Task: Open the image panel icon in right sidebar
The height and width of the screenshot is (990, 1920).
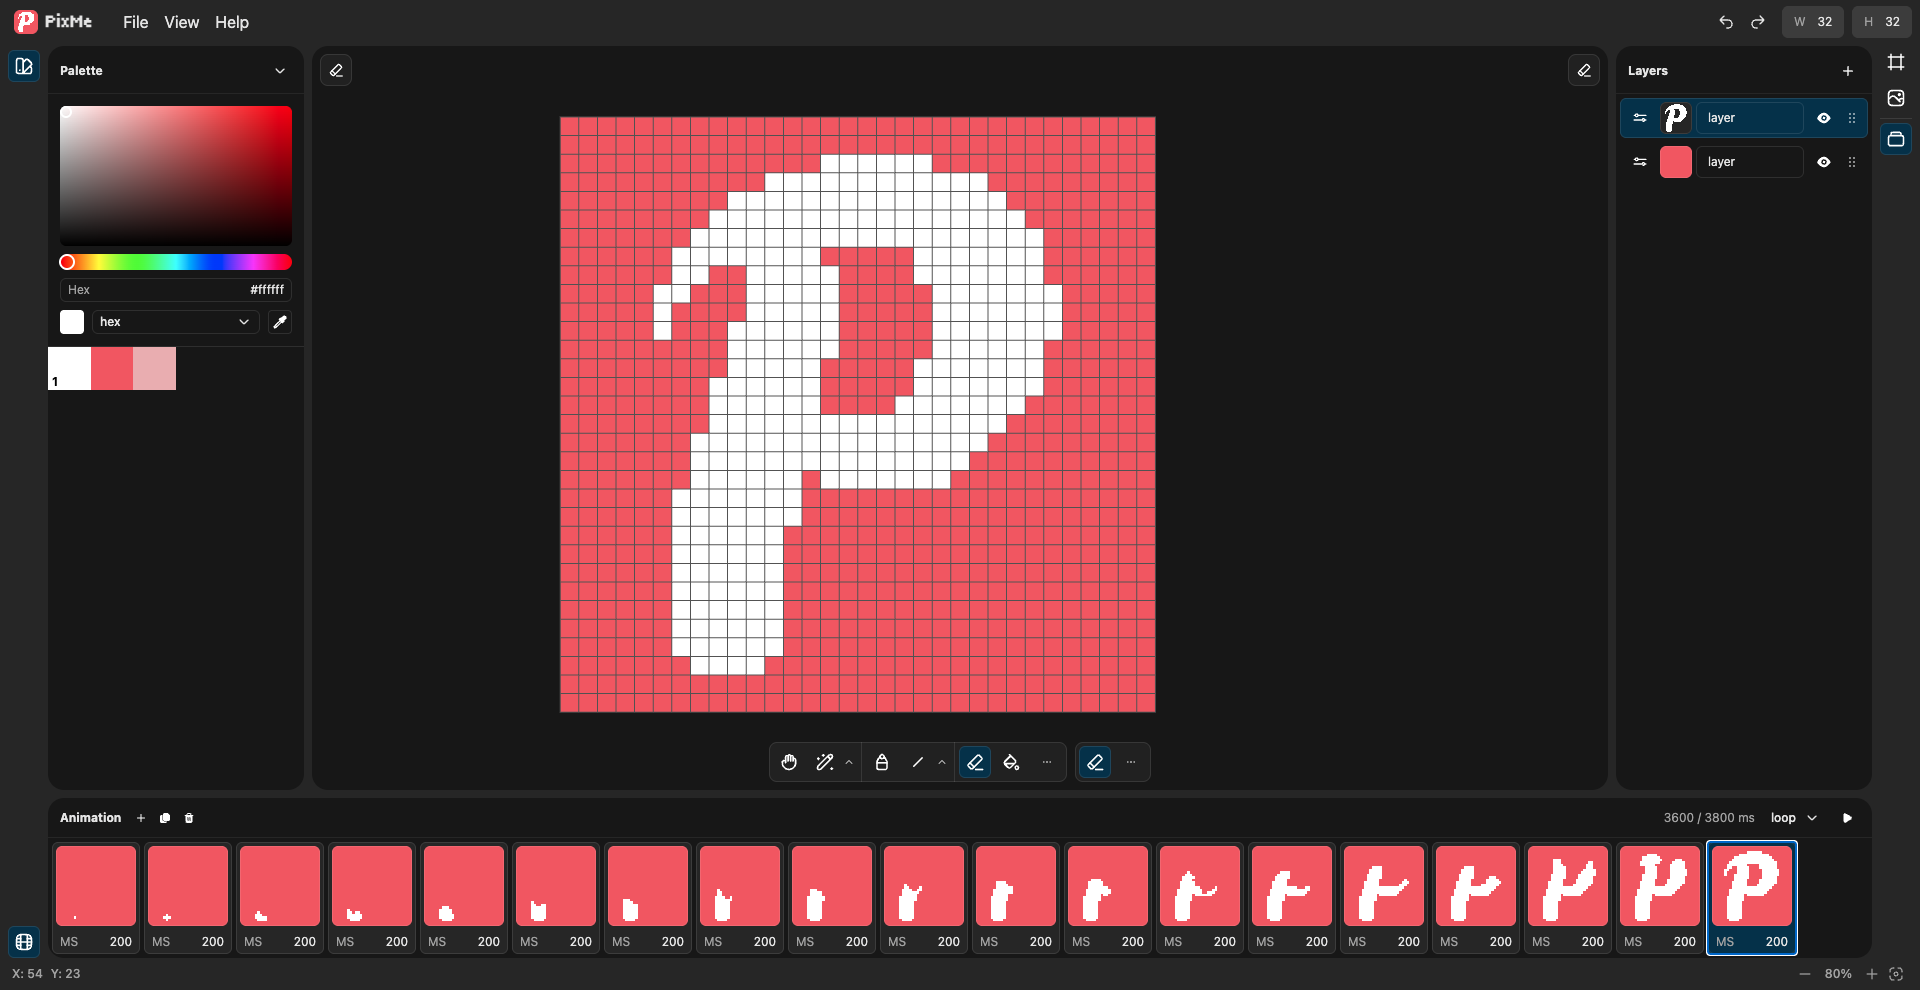Action: pos(1896,98)
